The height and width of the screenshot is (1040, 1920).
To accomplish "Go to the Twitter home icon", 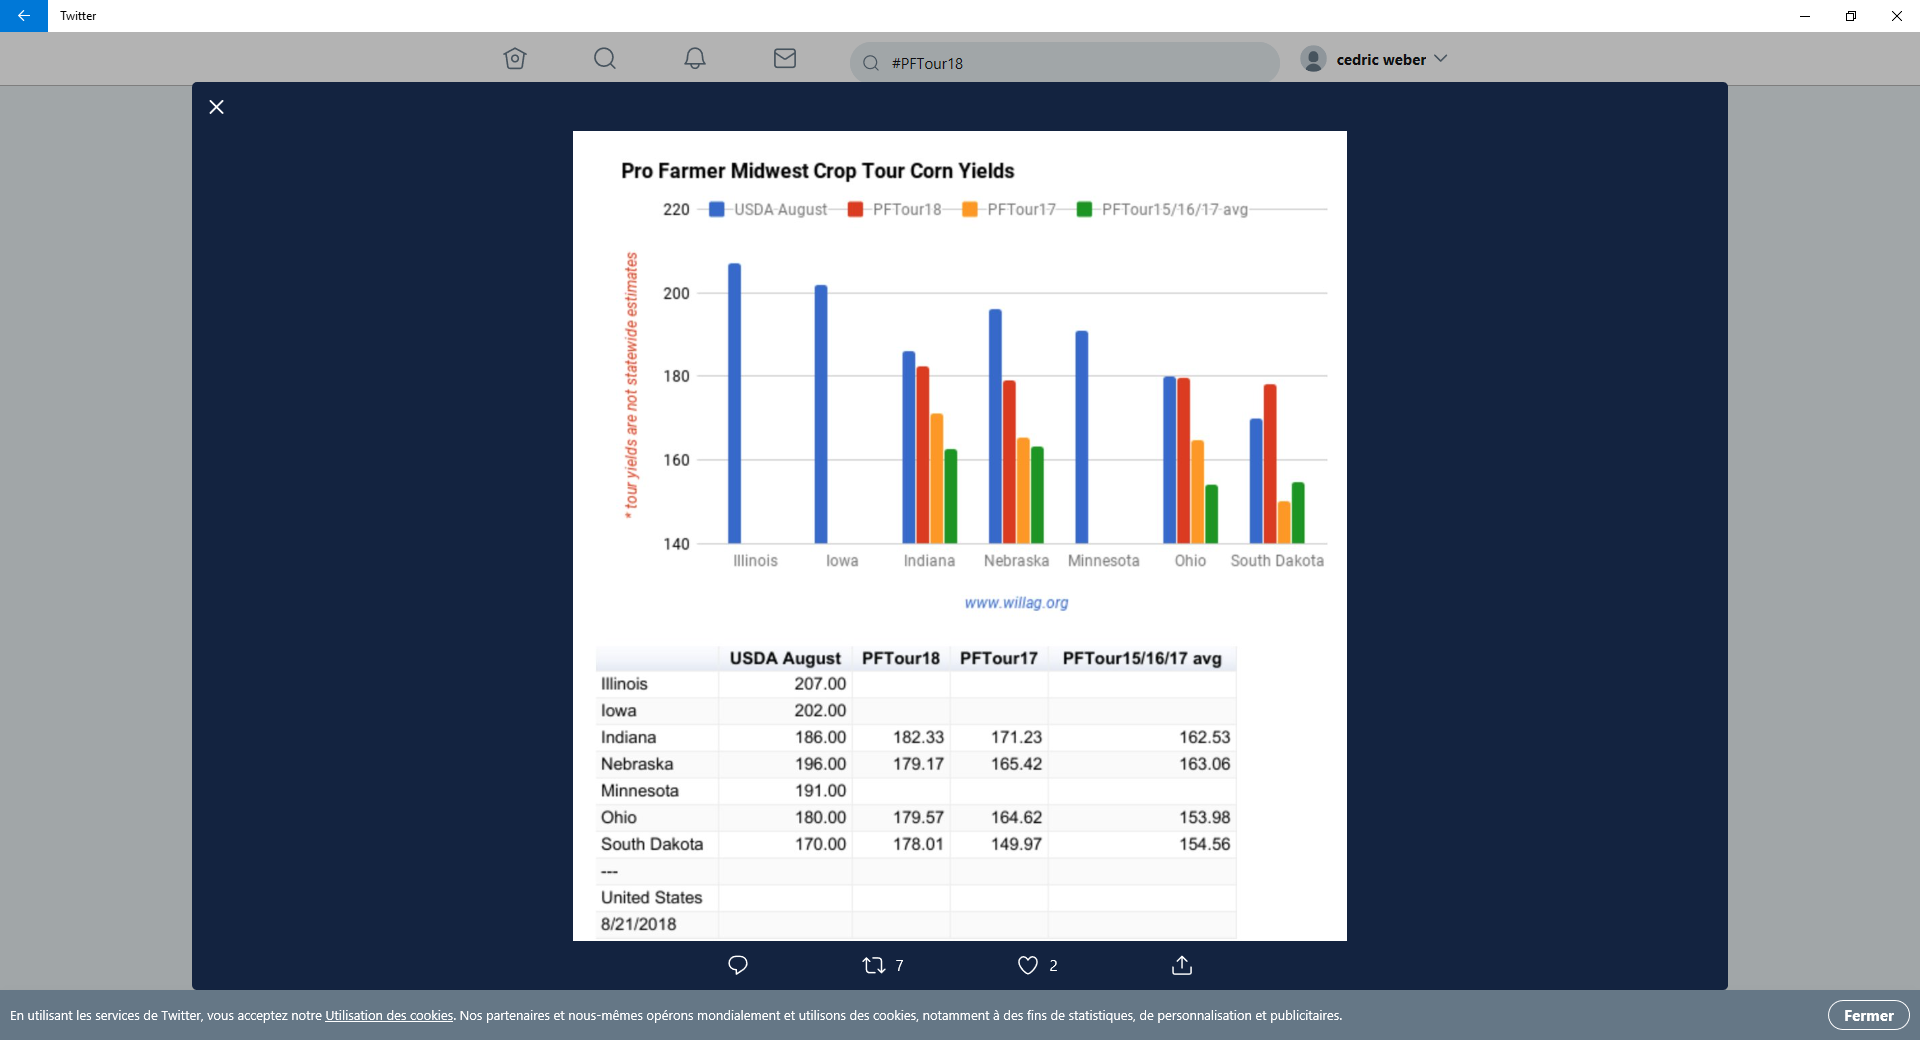I will pyautogui.click(x=514, y=59).
